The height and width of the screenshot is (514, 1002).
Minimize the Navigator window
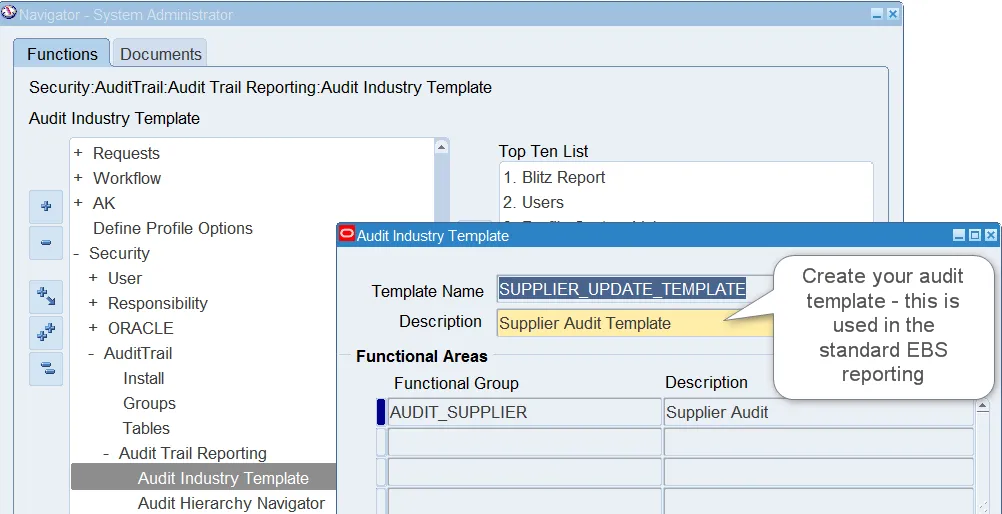point(877,14)
